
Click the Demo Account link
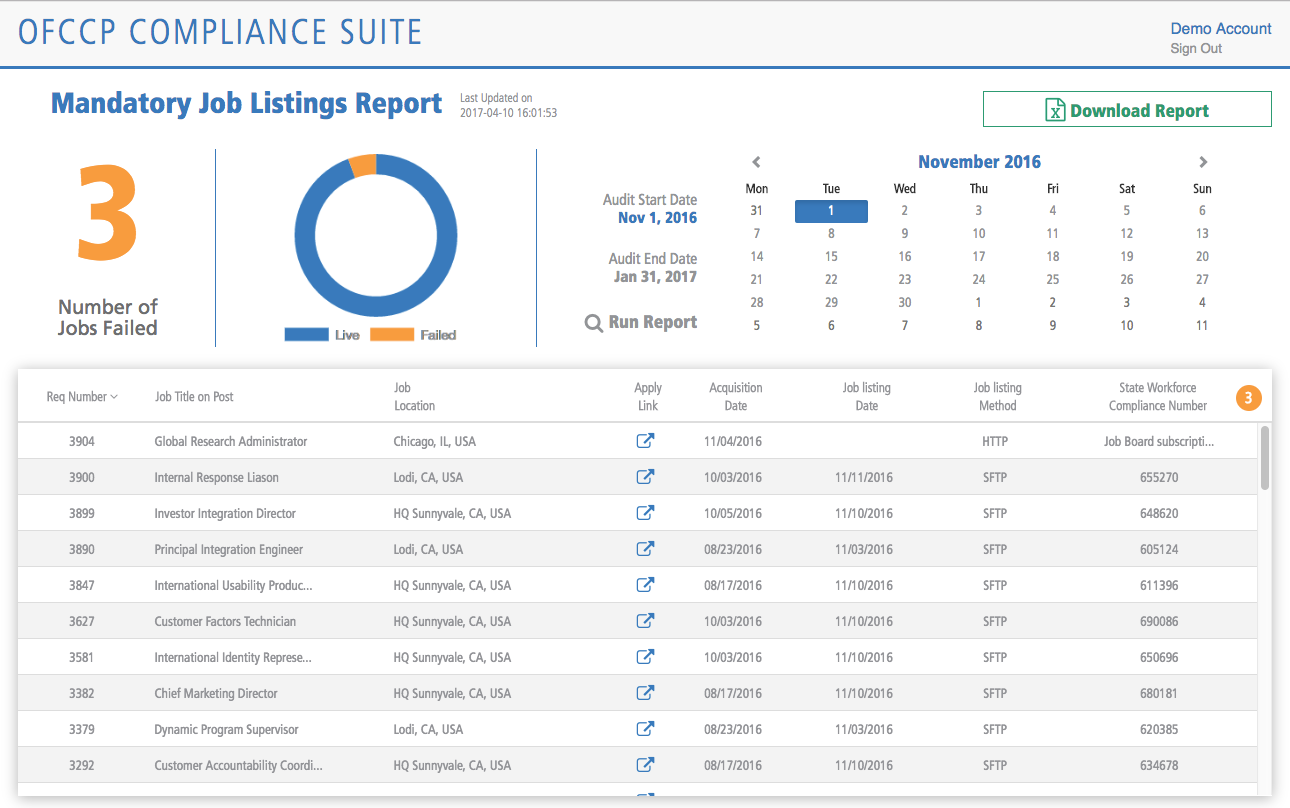pyautogui.click(x=1220, y=29)
